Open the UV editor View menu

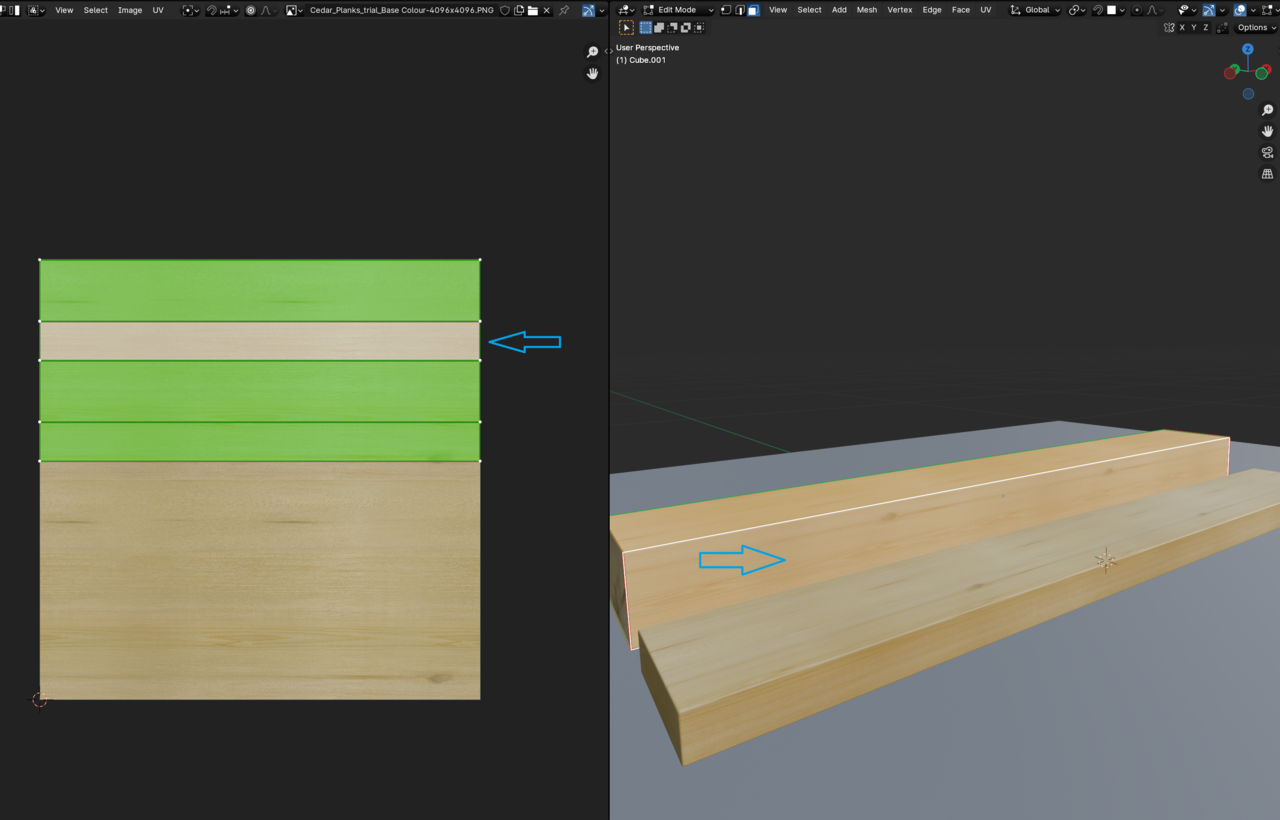coord(64,10)
